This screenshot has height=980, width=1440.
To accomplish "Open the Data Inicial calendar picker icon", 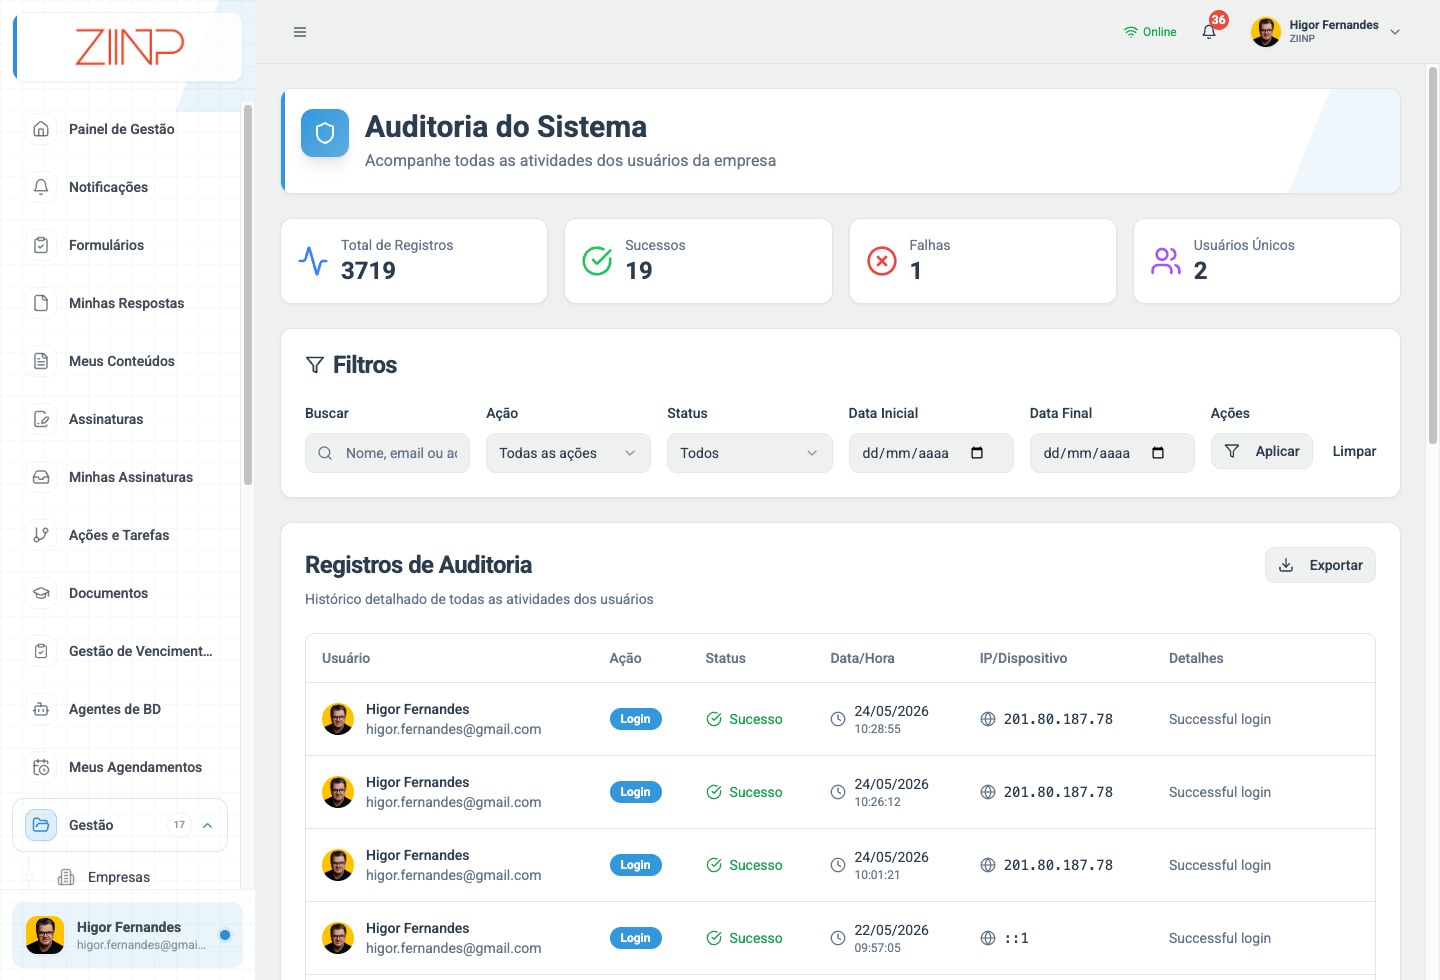I will (977, 453).
